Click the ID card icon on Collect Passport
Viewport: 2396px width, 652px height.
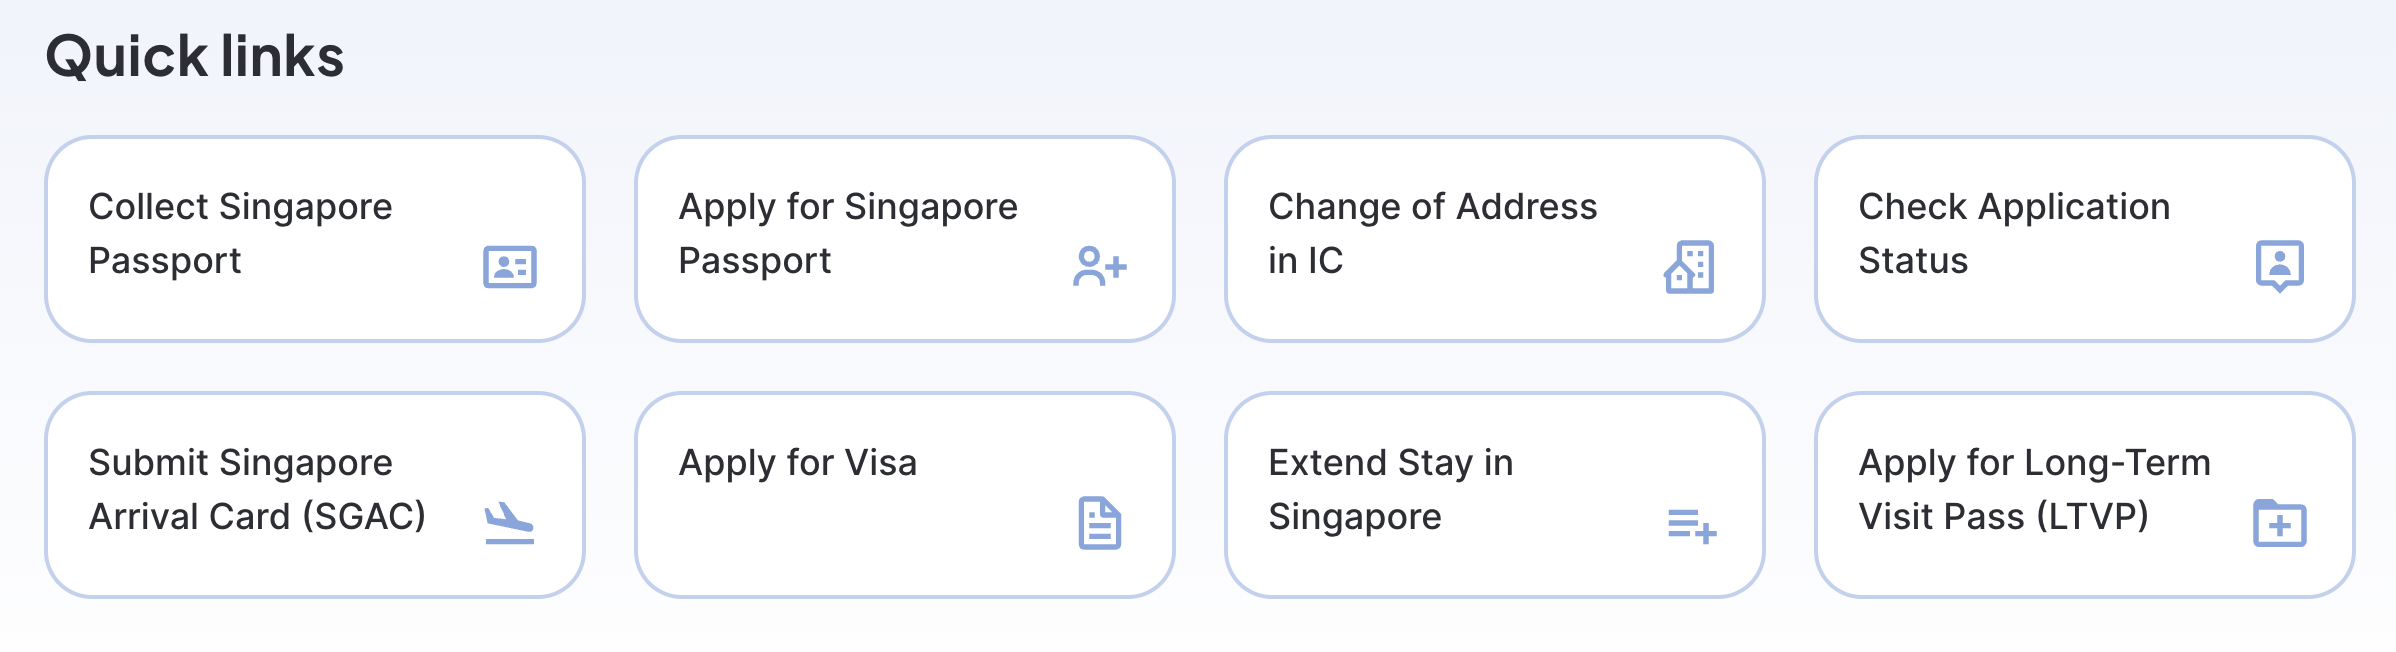(510, 267)
